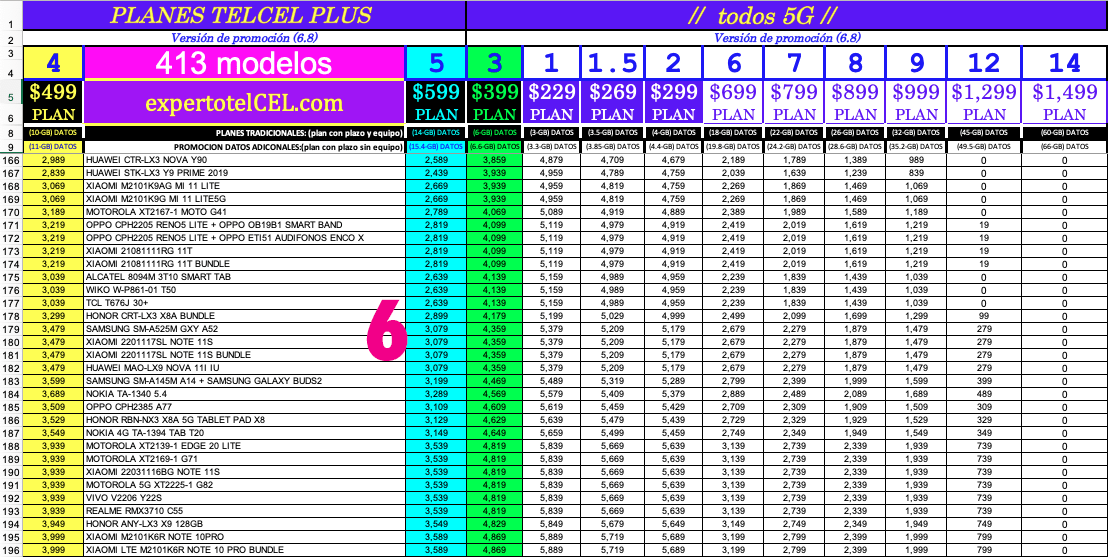This screenshot has height=557, width=1108.
Task: Click the 489 value in the NOKIA TA-1340 row
Action: (984, 394)
